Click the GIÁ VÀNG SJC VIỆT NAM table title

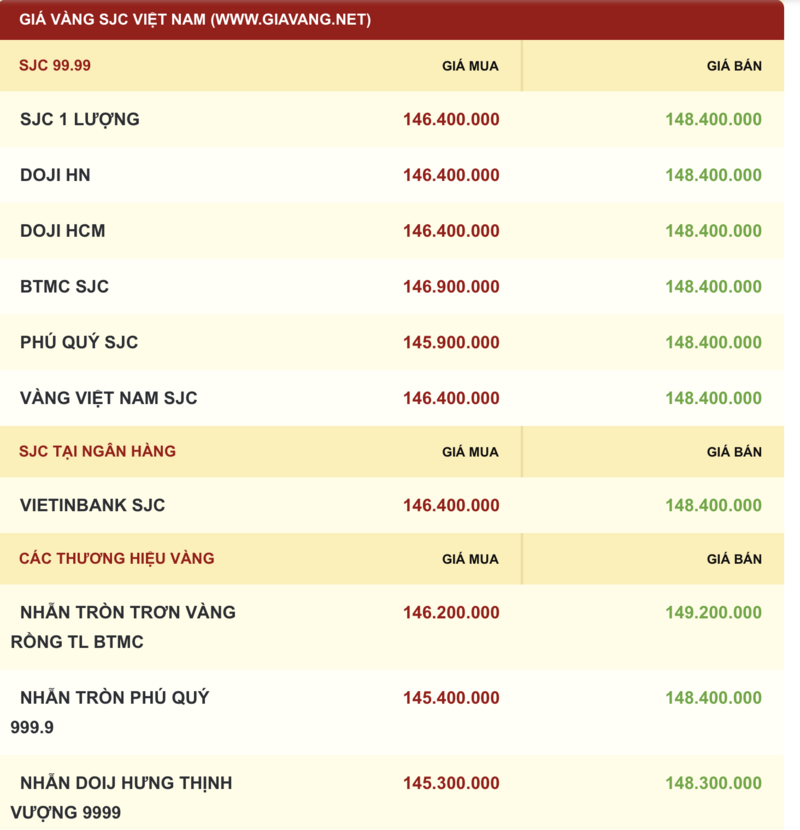tap(195, 19)
